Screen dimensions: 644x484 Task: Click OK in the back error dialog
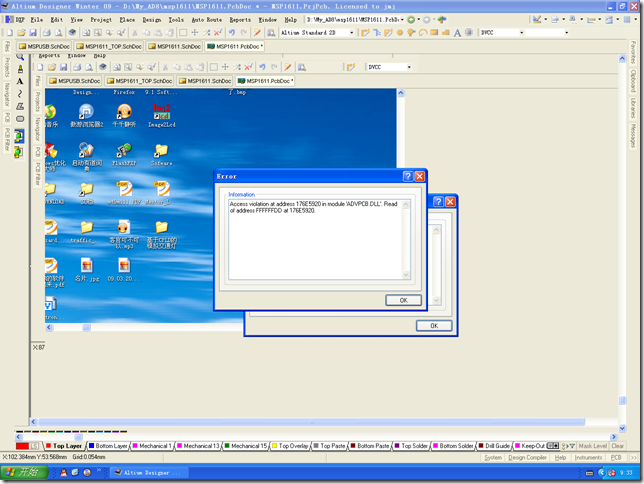434,326
